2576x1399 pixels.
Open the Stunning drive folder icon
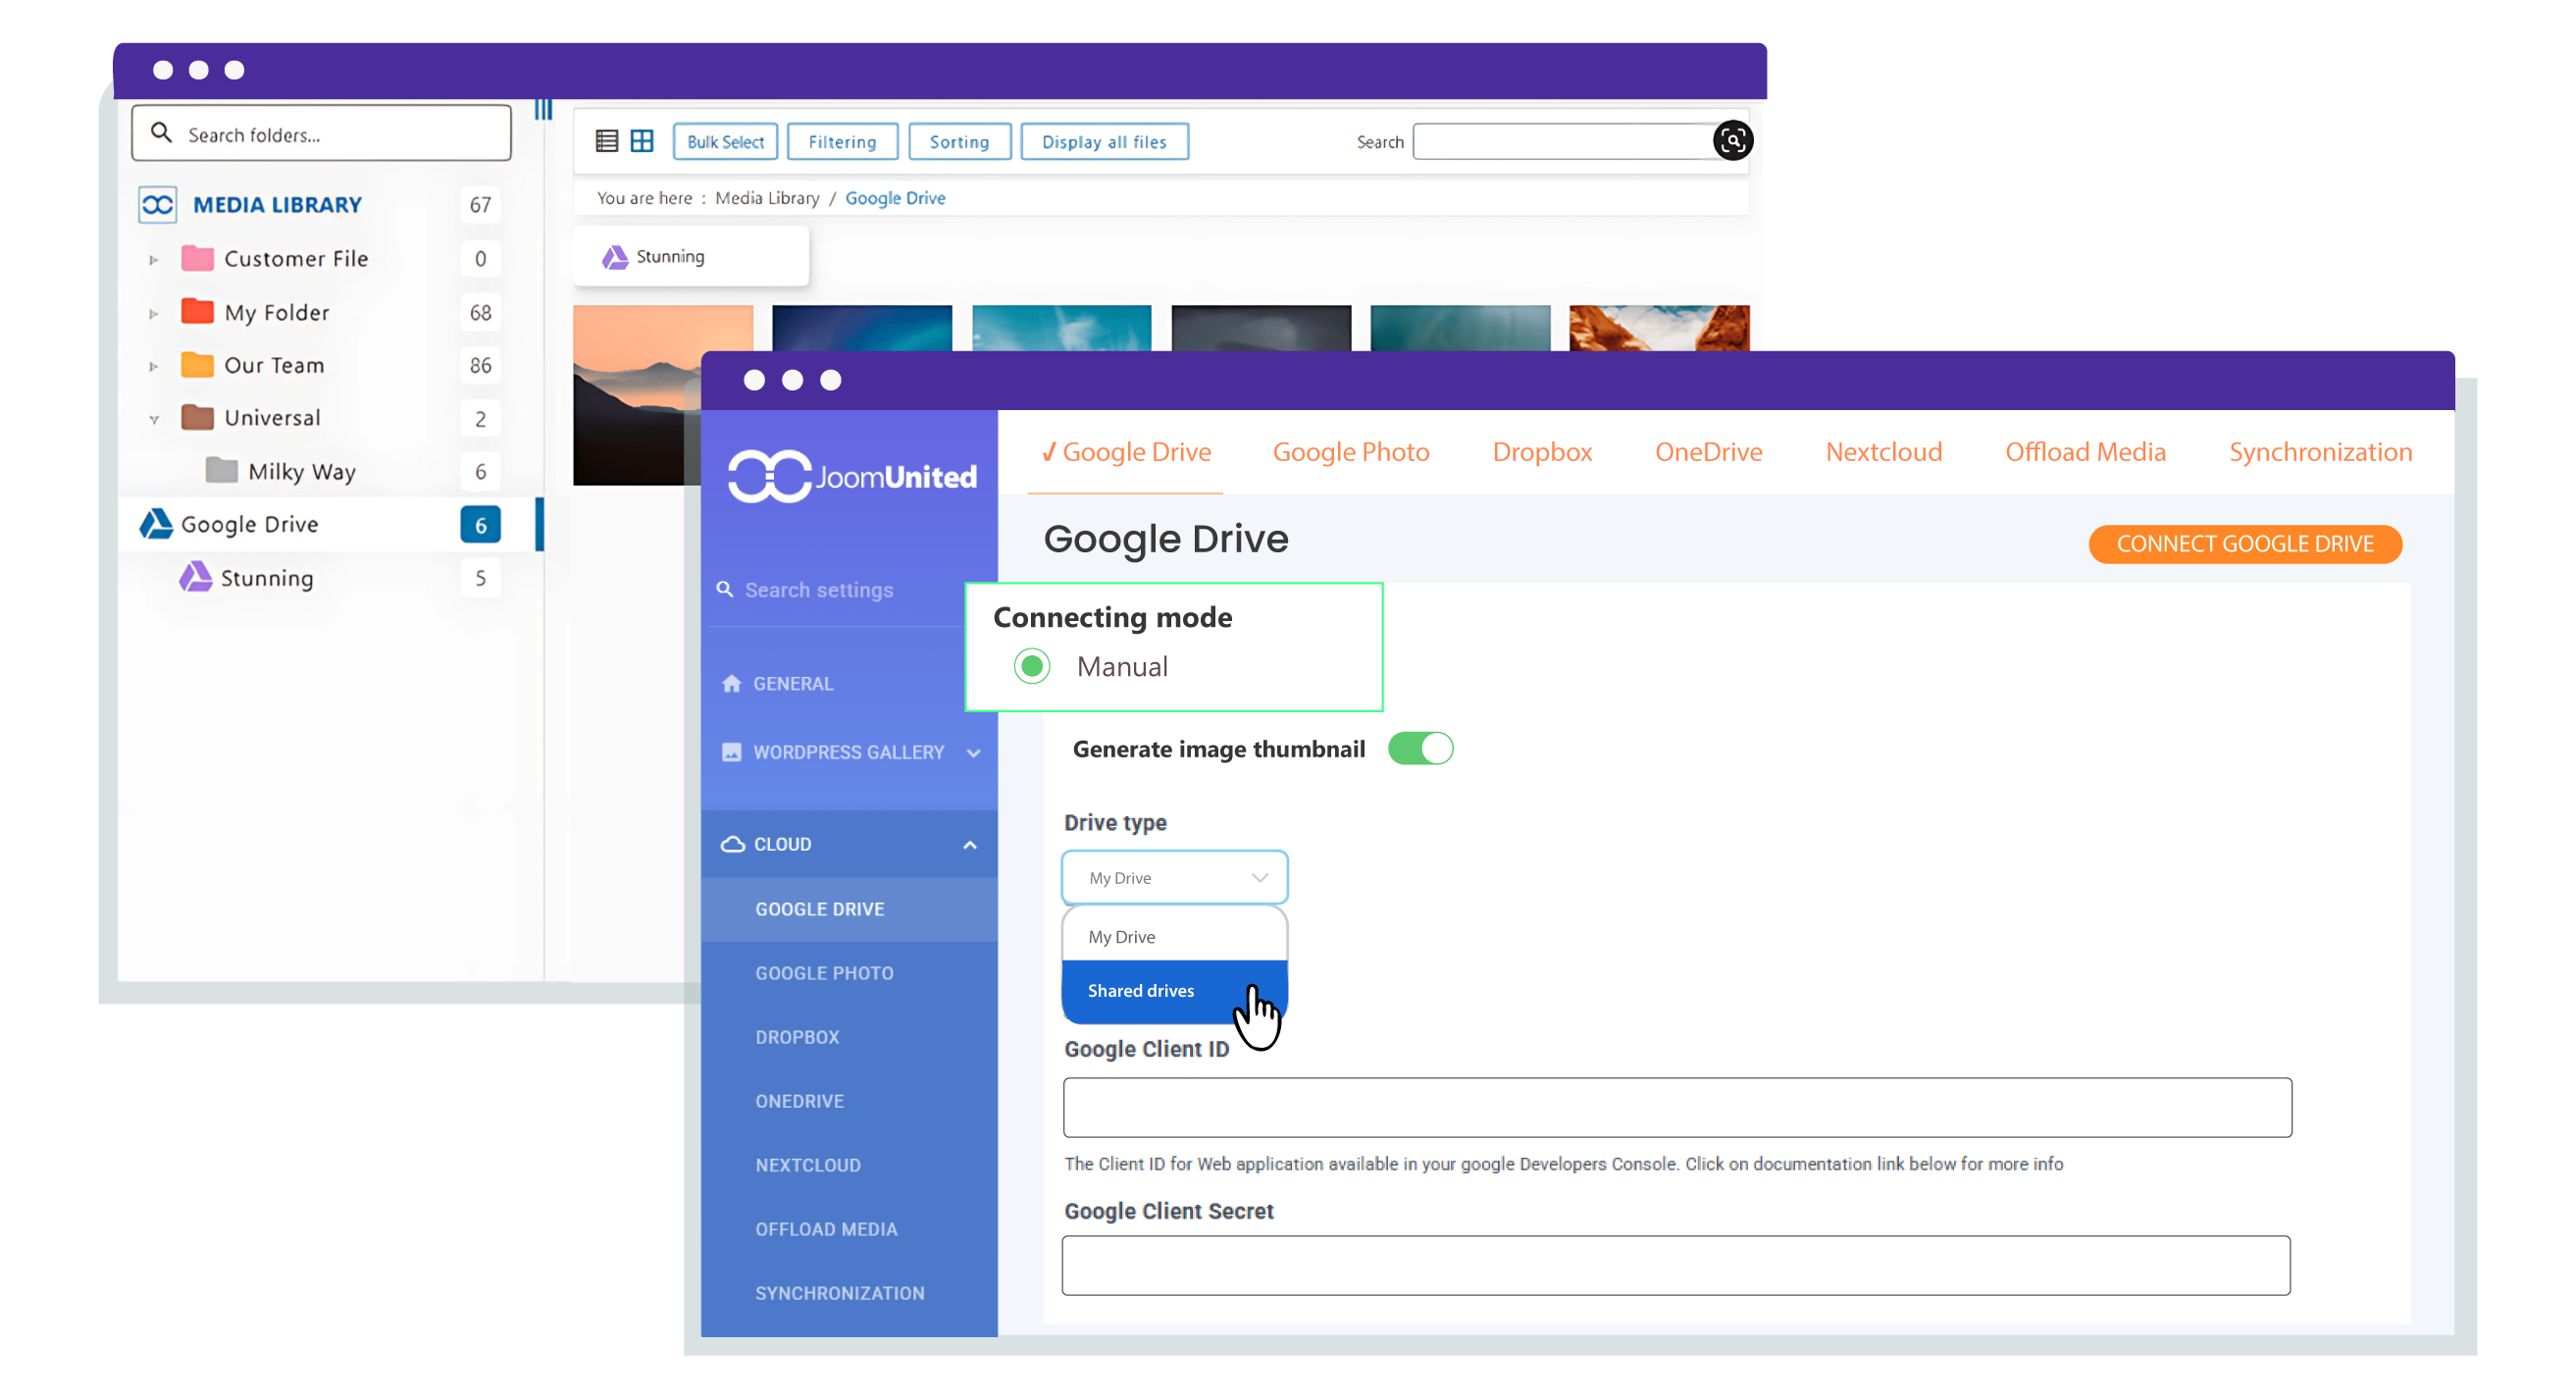point(195,578)
